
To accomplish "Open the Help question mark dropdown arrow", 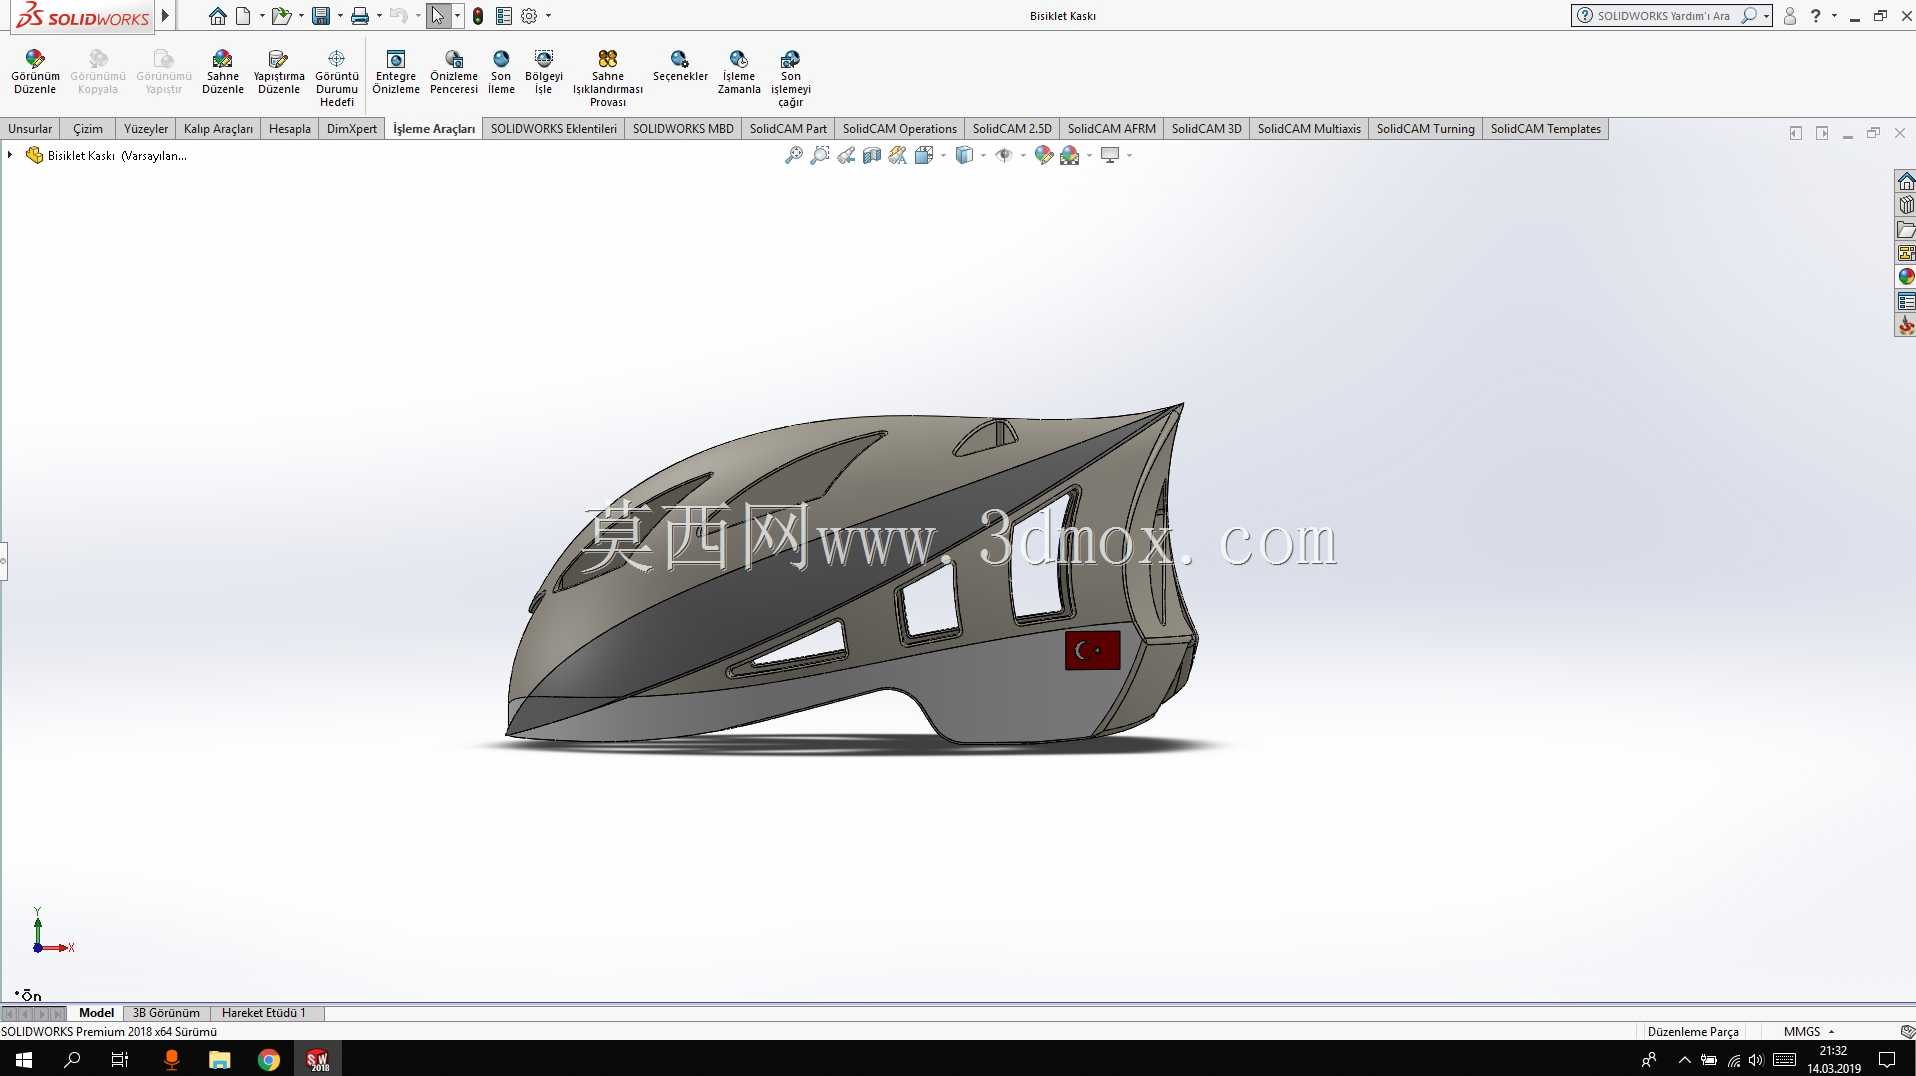I will point(1834,16).
